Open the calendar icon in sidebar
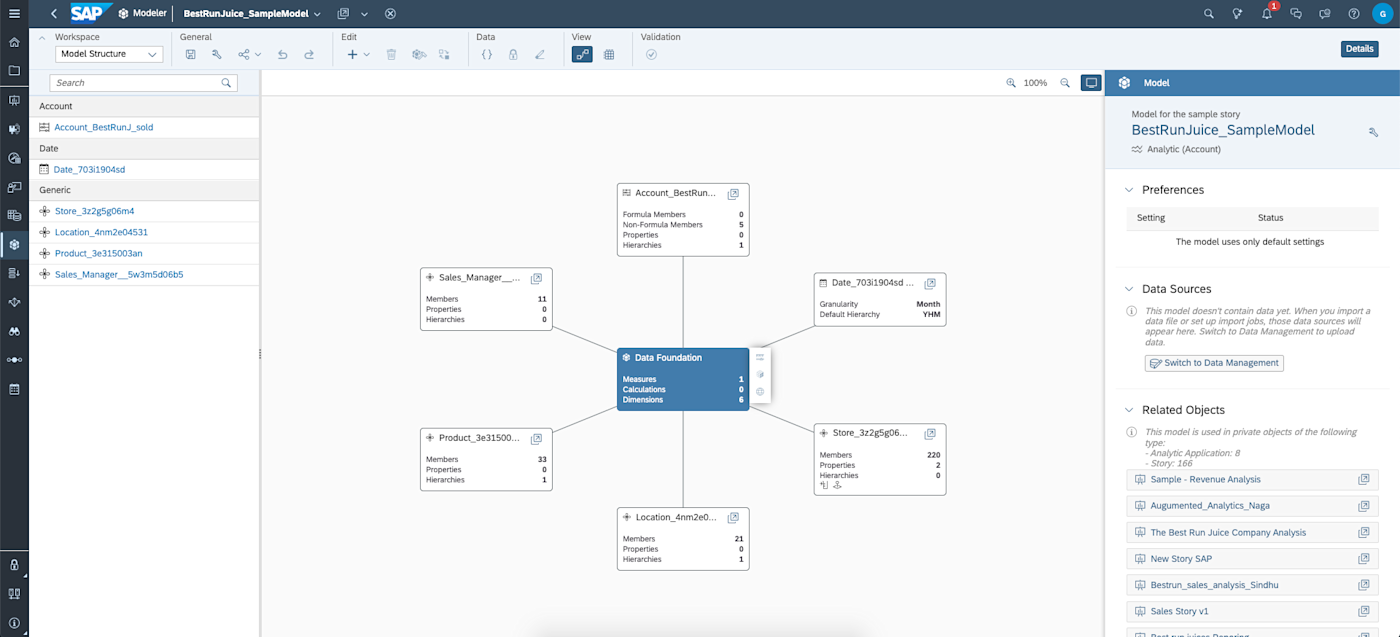The width and height of the screenshot is (1400, 637). 14,389
